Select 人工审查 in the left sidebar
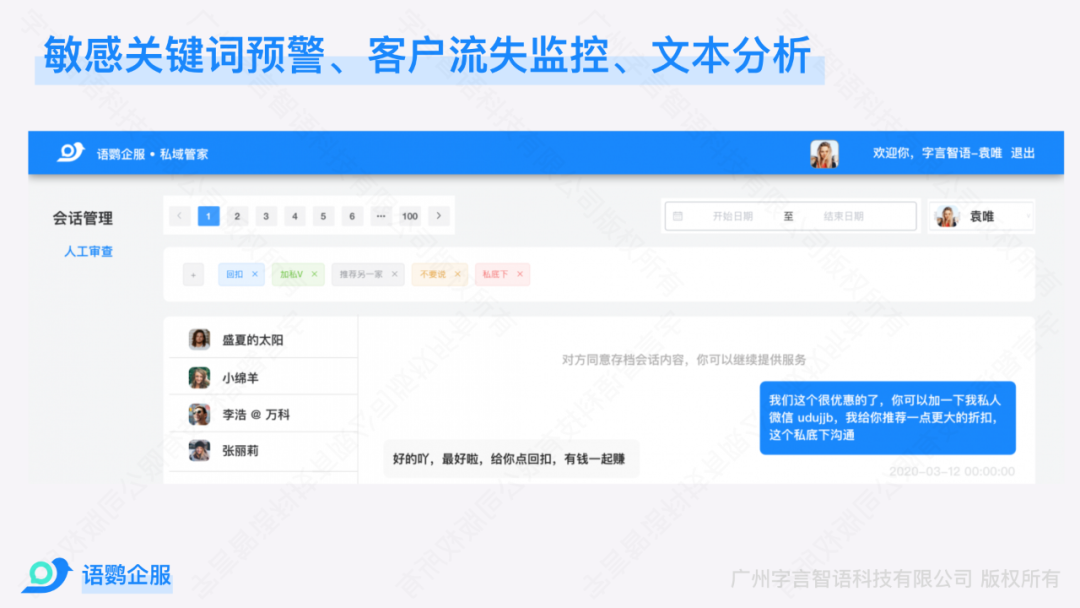The image size is (1080, 608). coord(88,251)
